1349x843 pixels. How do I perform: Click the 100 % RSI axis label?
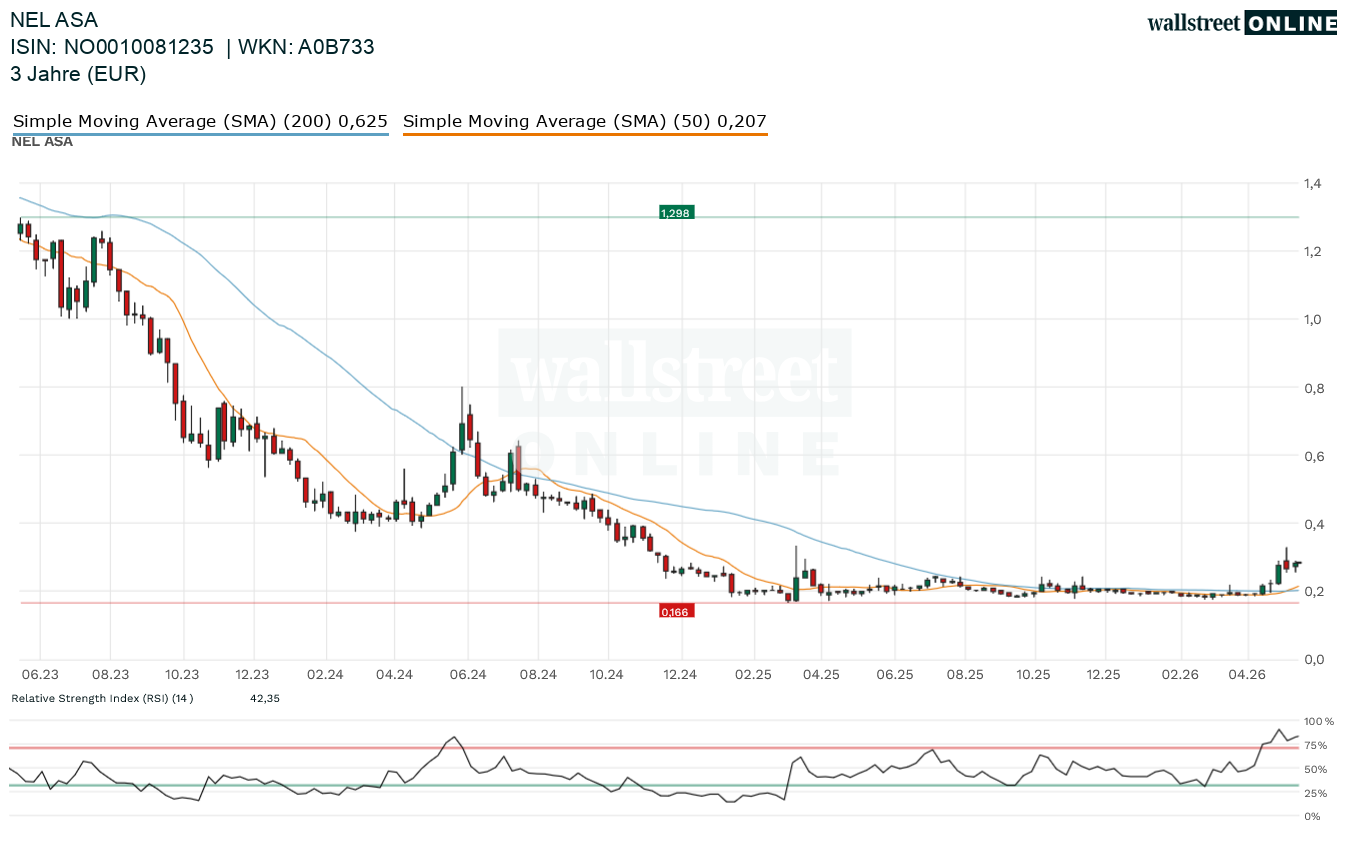click(1319, 721)
